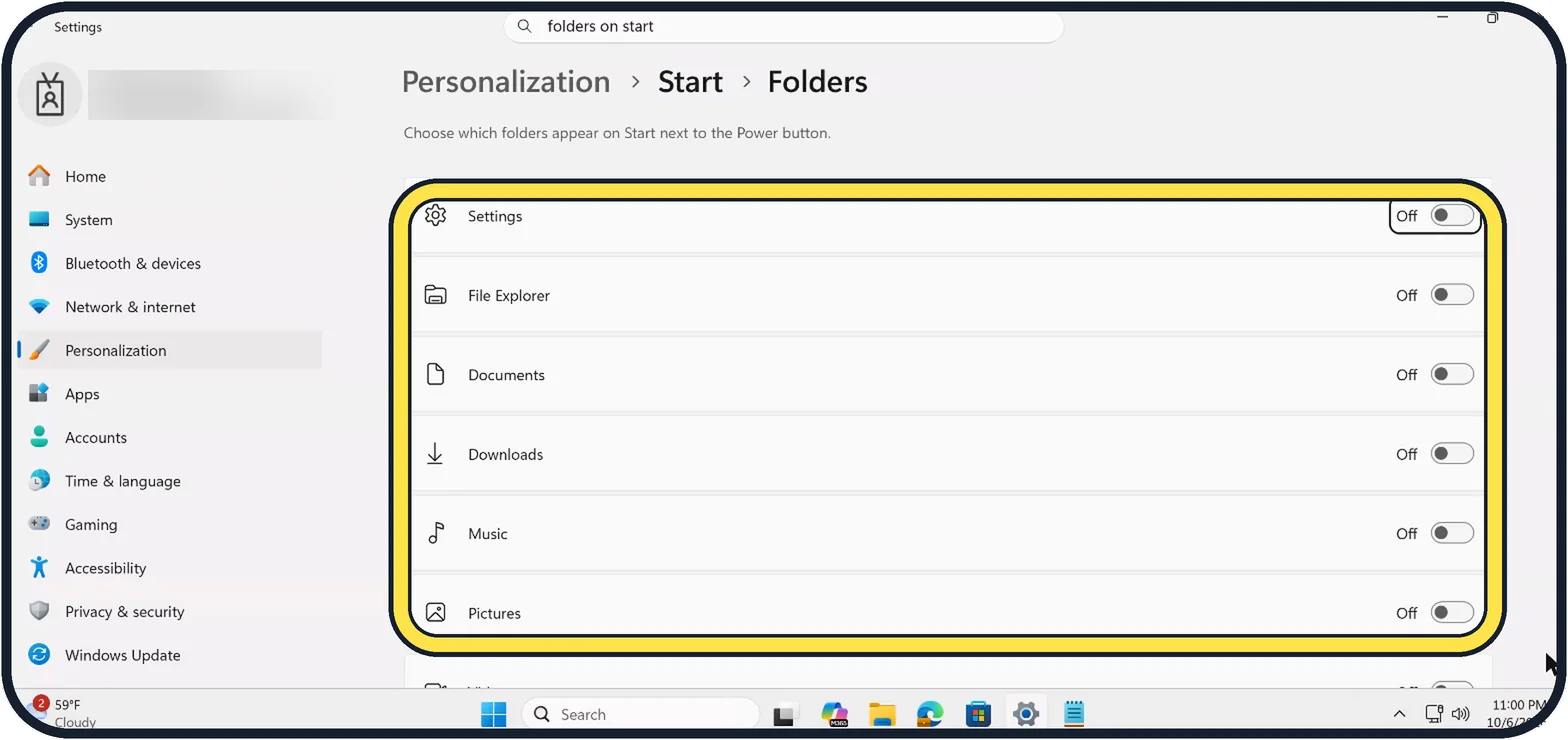This screenshot has height=740, width=1568.
Task: Open Accounts settings
Action: tap(170, 437)
